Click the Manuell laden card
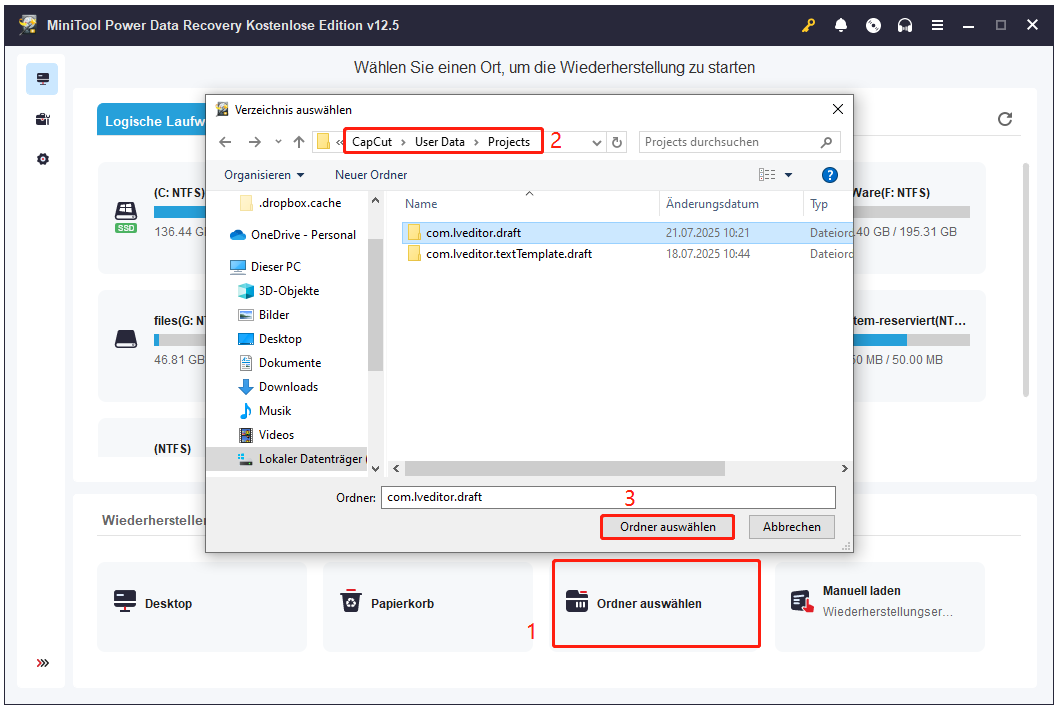The width and height of the screenshot is (1061, 711). point(880,607)
